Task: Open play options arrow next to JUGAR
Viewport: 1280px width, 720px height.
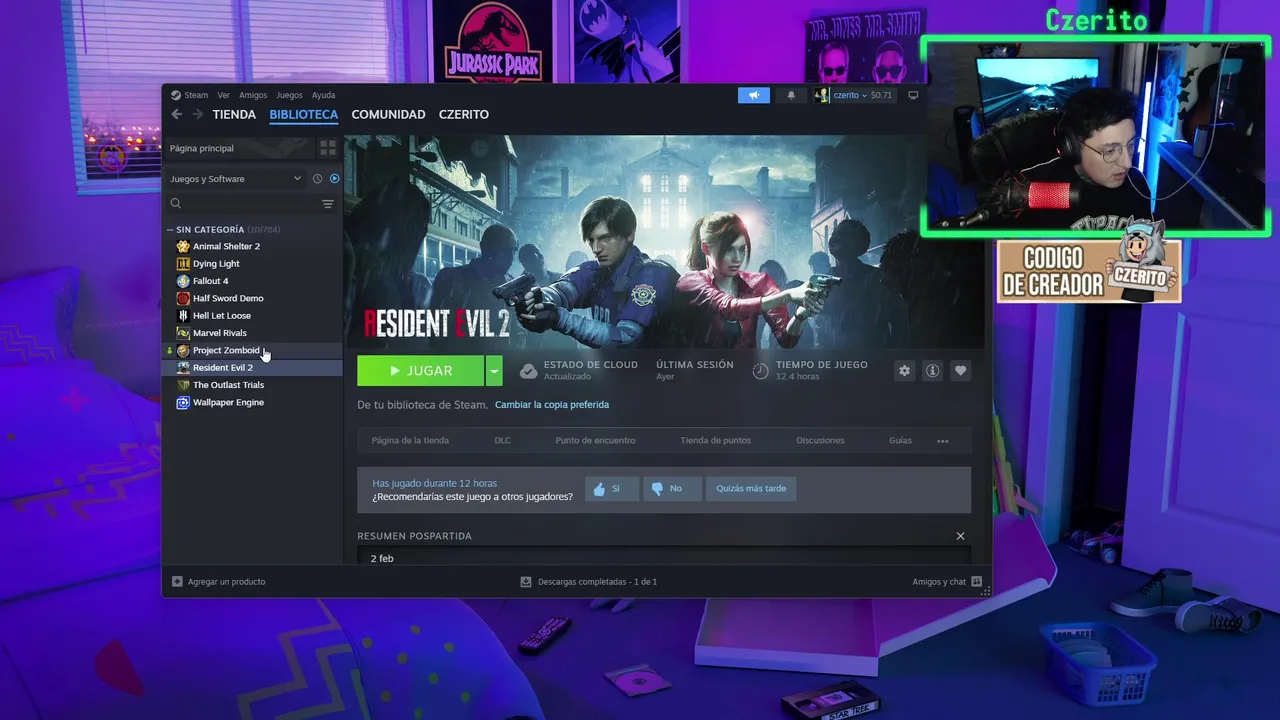Action: point(493,371)
